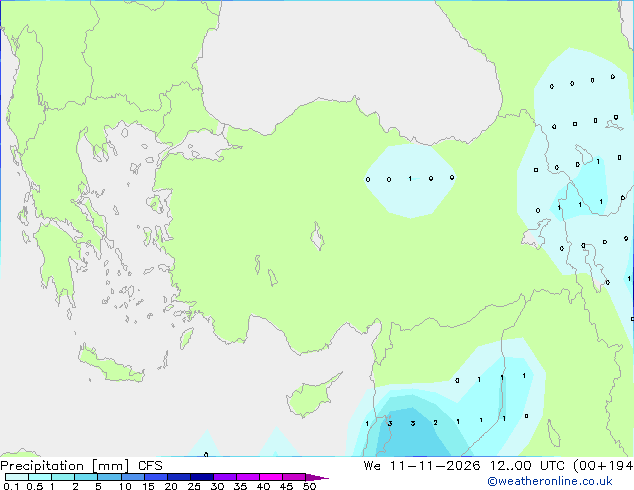The height and width of the screenshot is (490, 634).
Task: Click the "12:00 UTC" time text
Action: [527, 466]
